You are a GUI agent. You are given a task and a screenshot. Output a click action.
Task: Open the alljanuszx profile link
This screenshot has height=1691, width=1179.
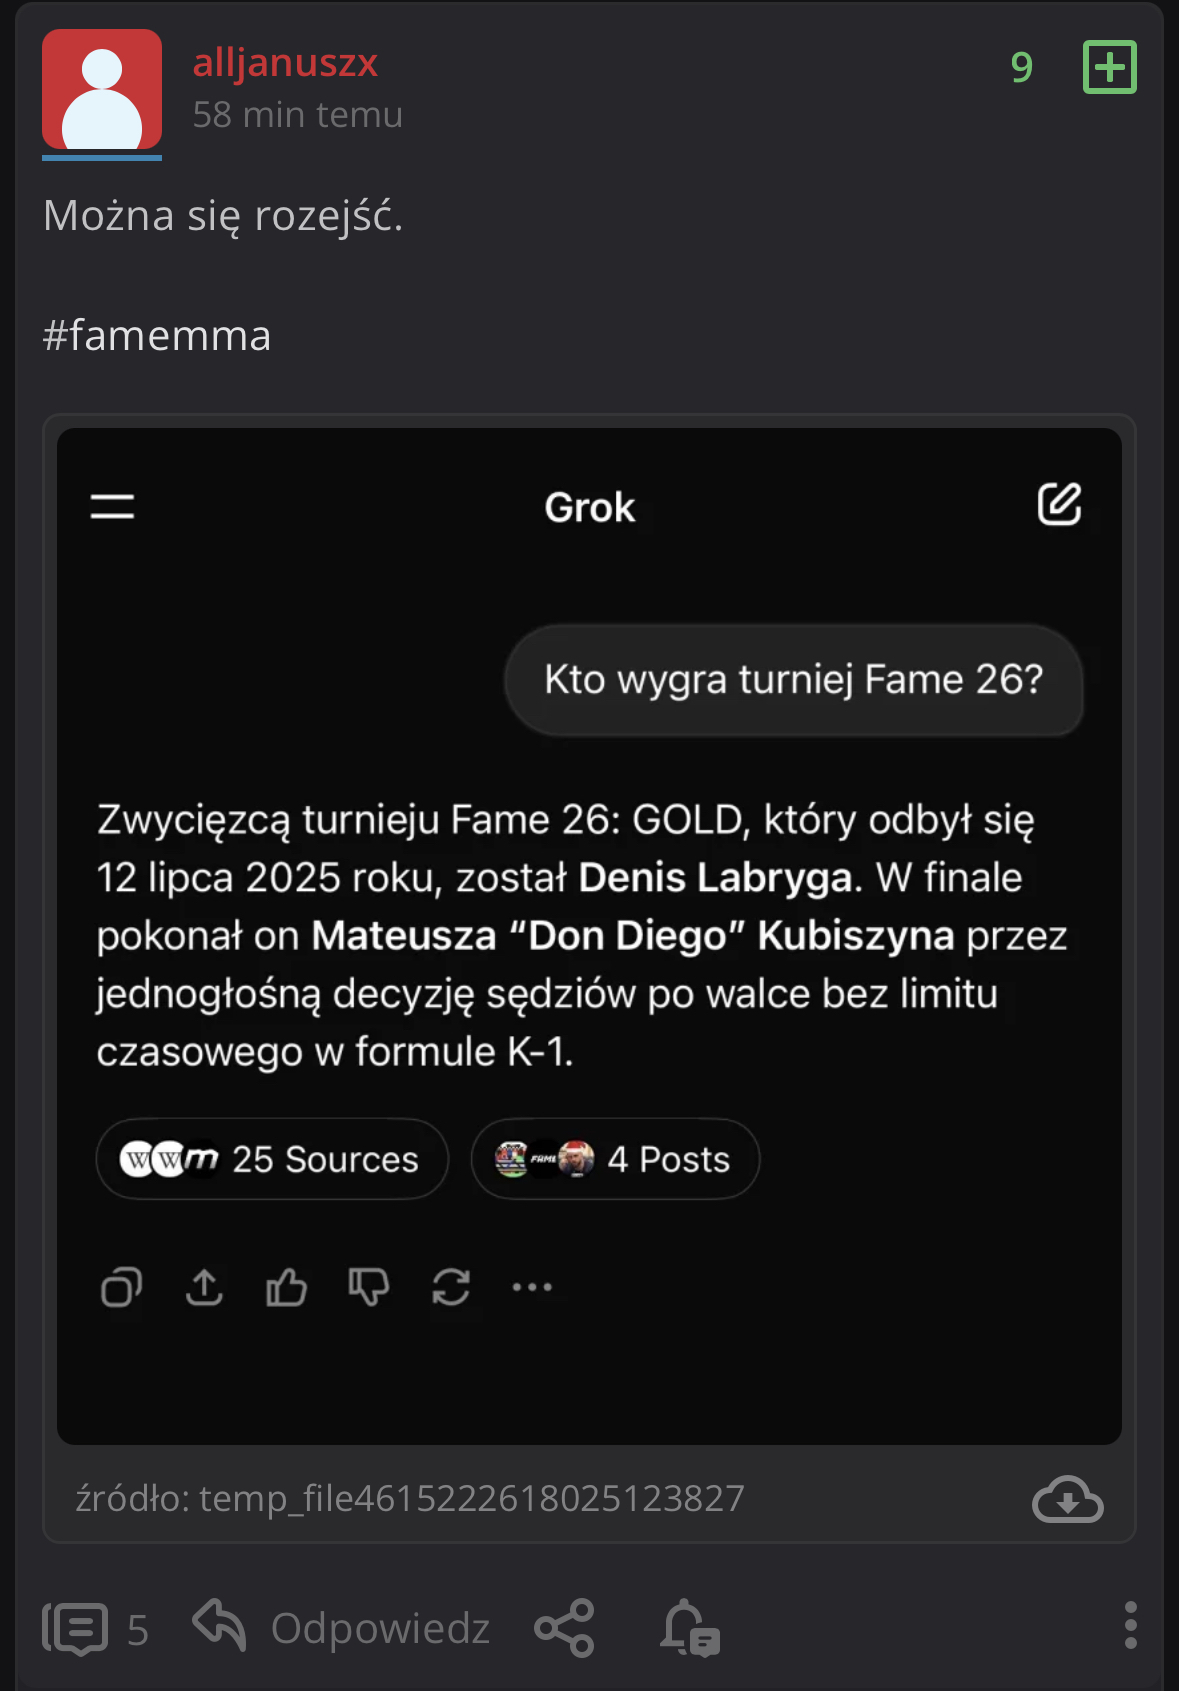[285, 63]
